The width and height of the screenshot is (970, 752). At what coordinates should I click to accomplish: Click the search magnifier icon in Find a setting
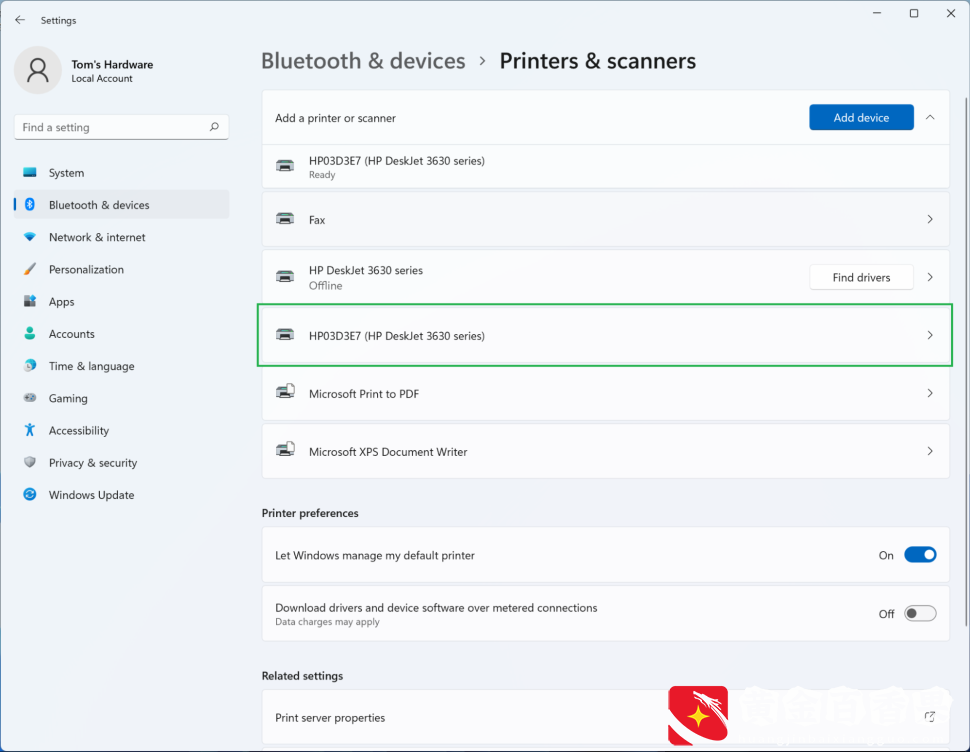(x=214, y=127)
